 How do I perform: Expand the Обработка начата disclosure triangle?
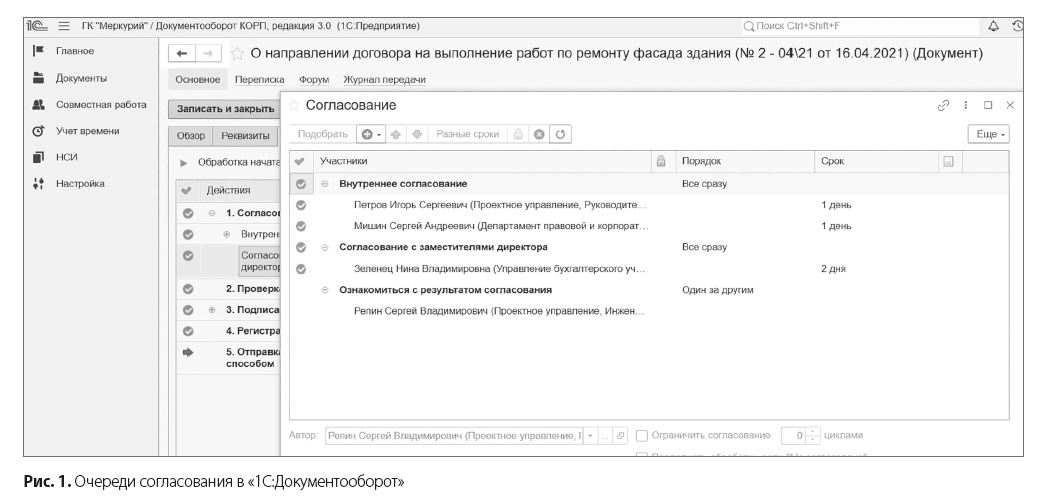tap(184, 162)
